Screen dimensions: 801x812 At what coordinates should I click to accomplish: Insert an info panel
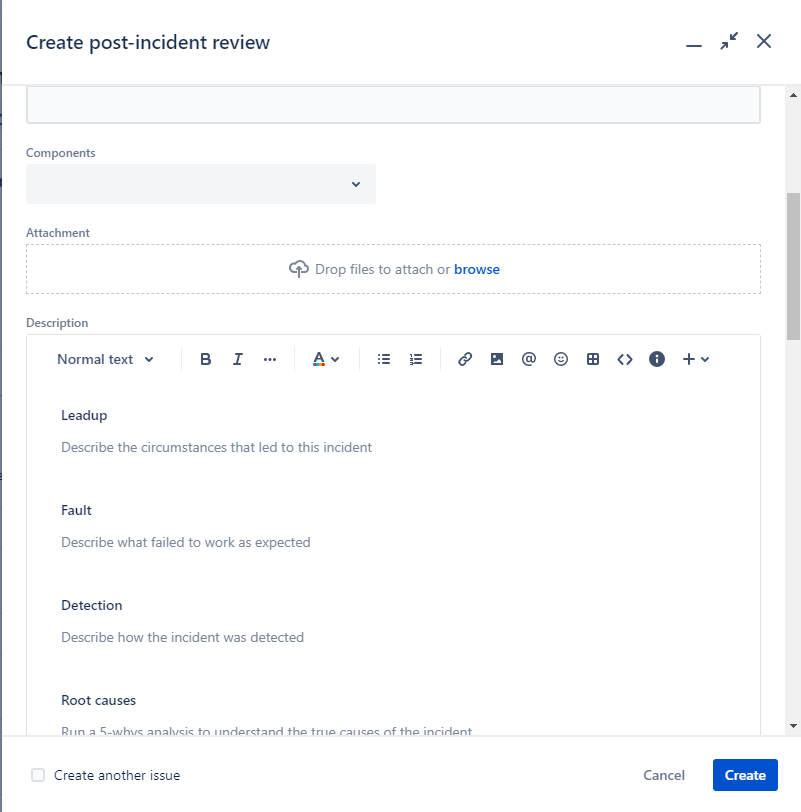pos(657,359)
